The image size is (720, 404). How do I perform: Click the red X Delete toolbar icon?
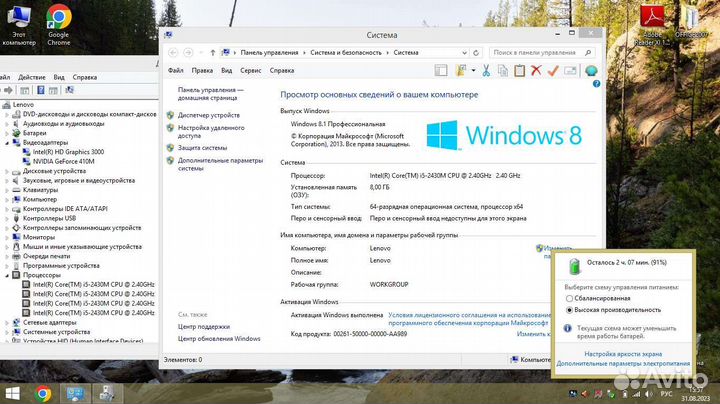point(536,71)
